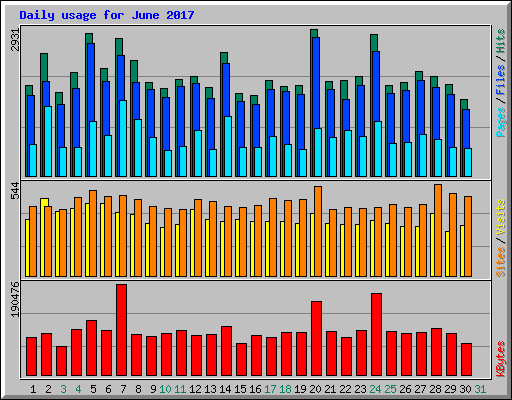Select the red KBytes bar for day 30
Image resolution: width=512 pixels, height=400 pixels.
pos(466,359)
